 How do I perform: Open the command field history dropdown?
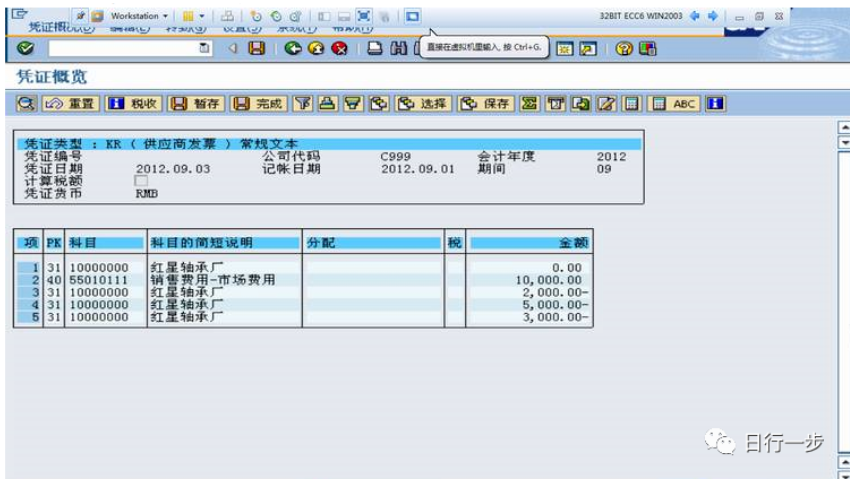coord(204,48)
